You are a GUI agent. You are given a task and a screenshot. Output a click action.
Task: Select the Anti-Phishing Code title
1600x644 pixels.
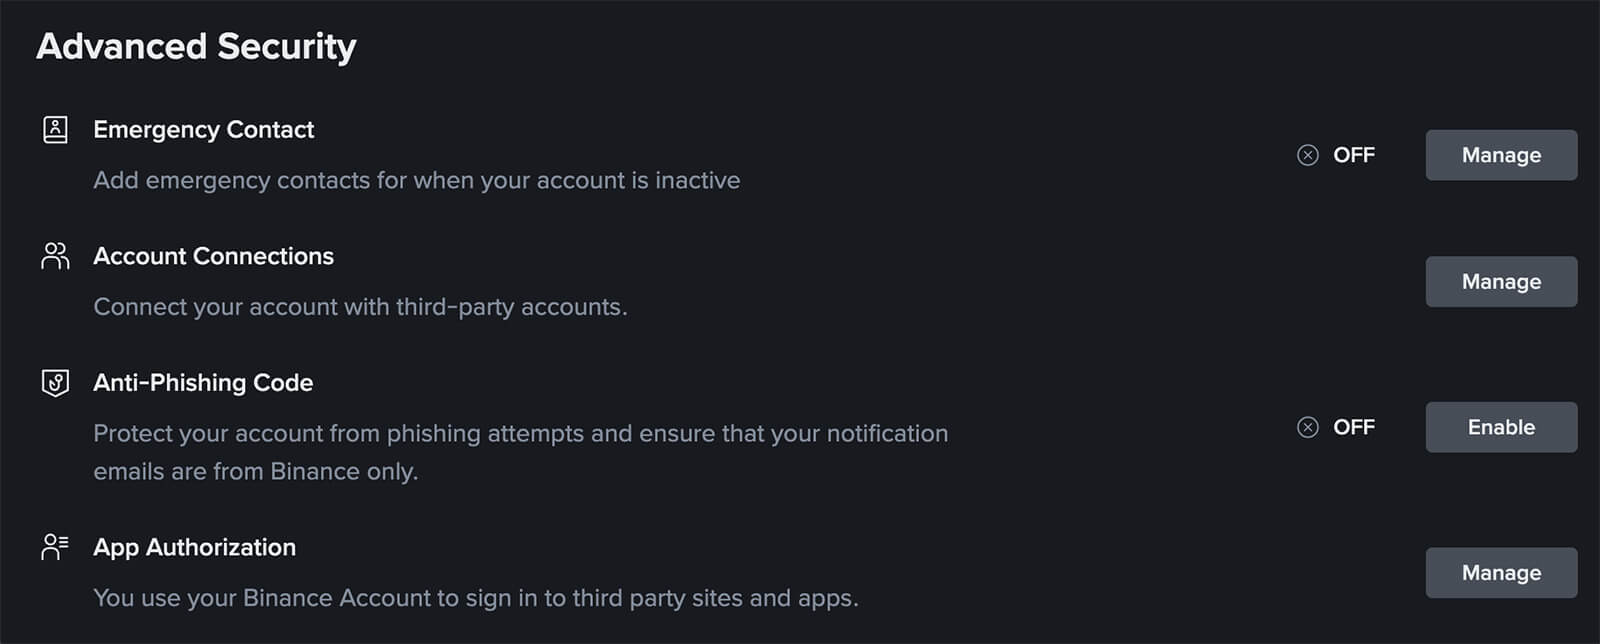point(203,383)
